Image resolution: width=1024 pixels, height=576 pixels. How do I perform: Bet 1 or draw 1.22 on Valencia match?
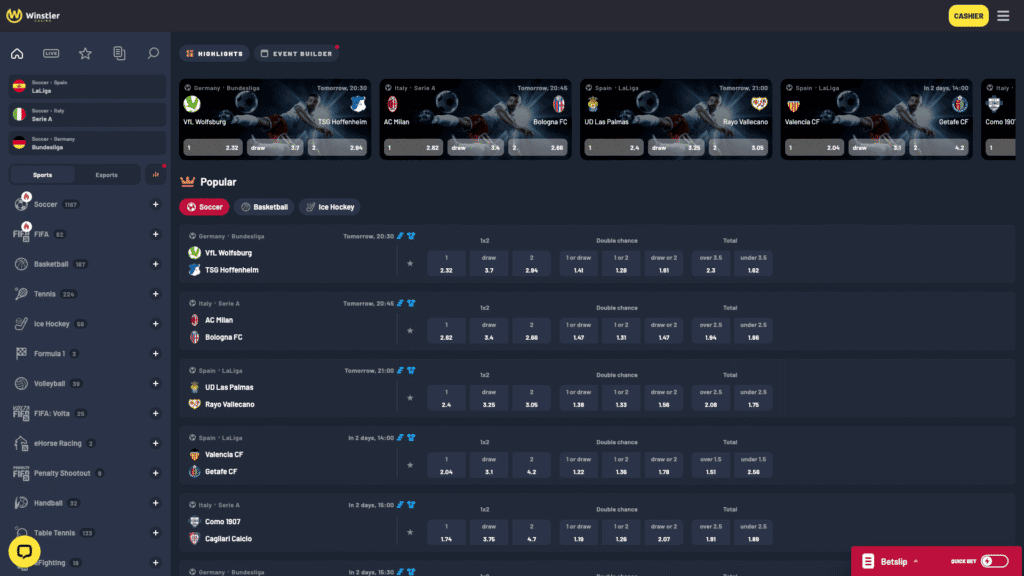(579, 466)
